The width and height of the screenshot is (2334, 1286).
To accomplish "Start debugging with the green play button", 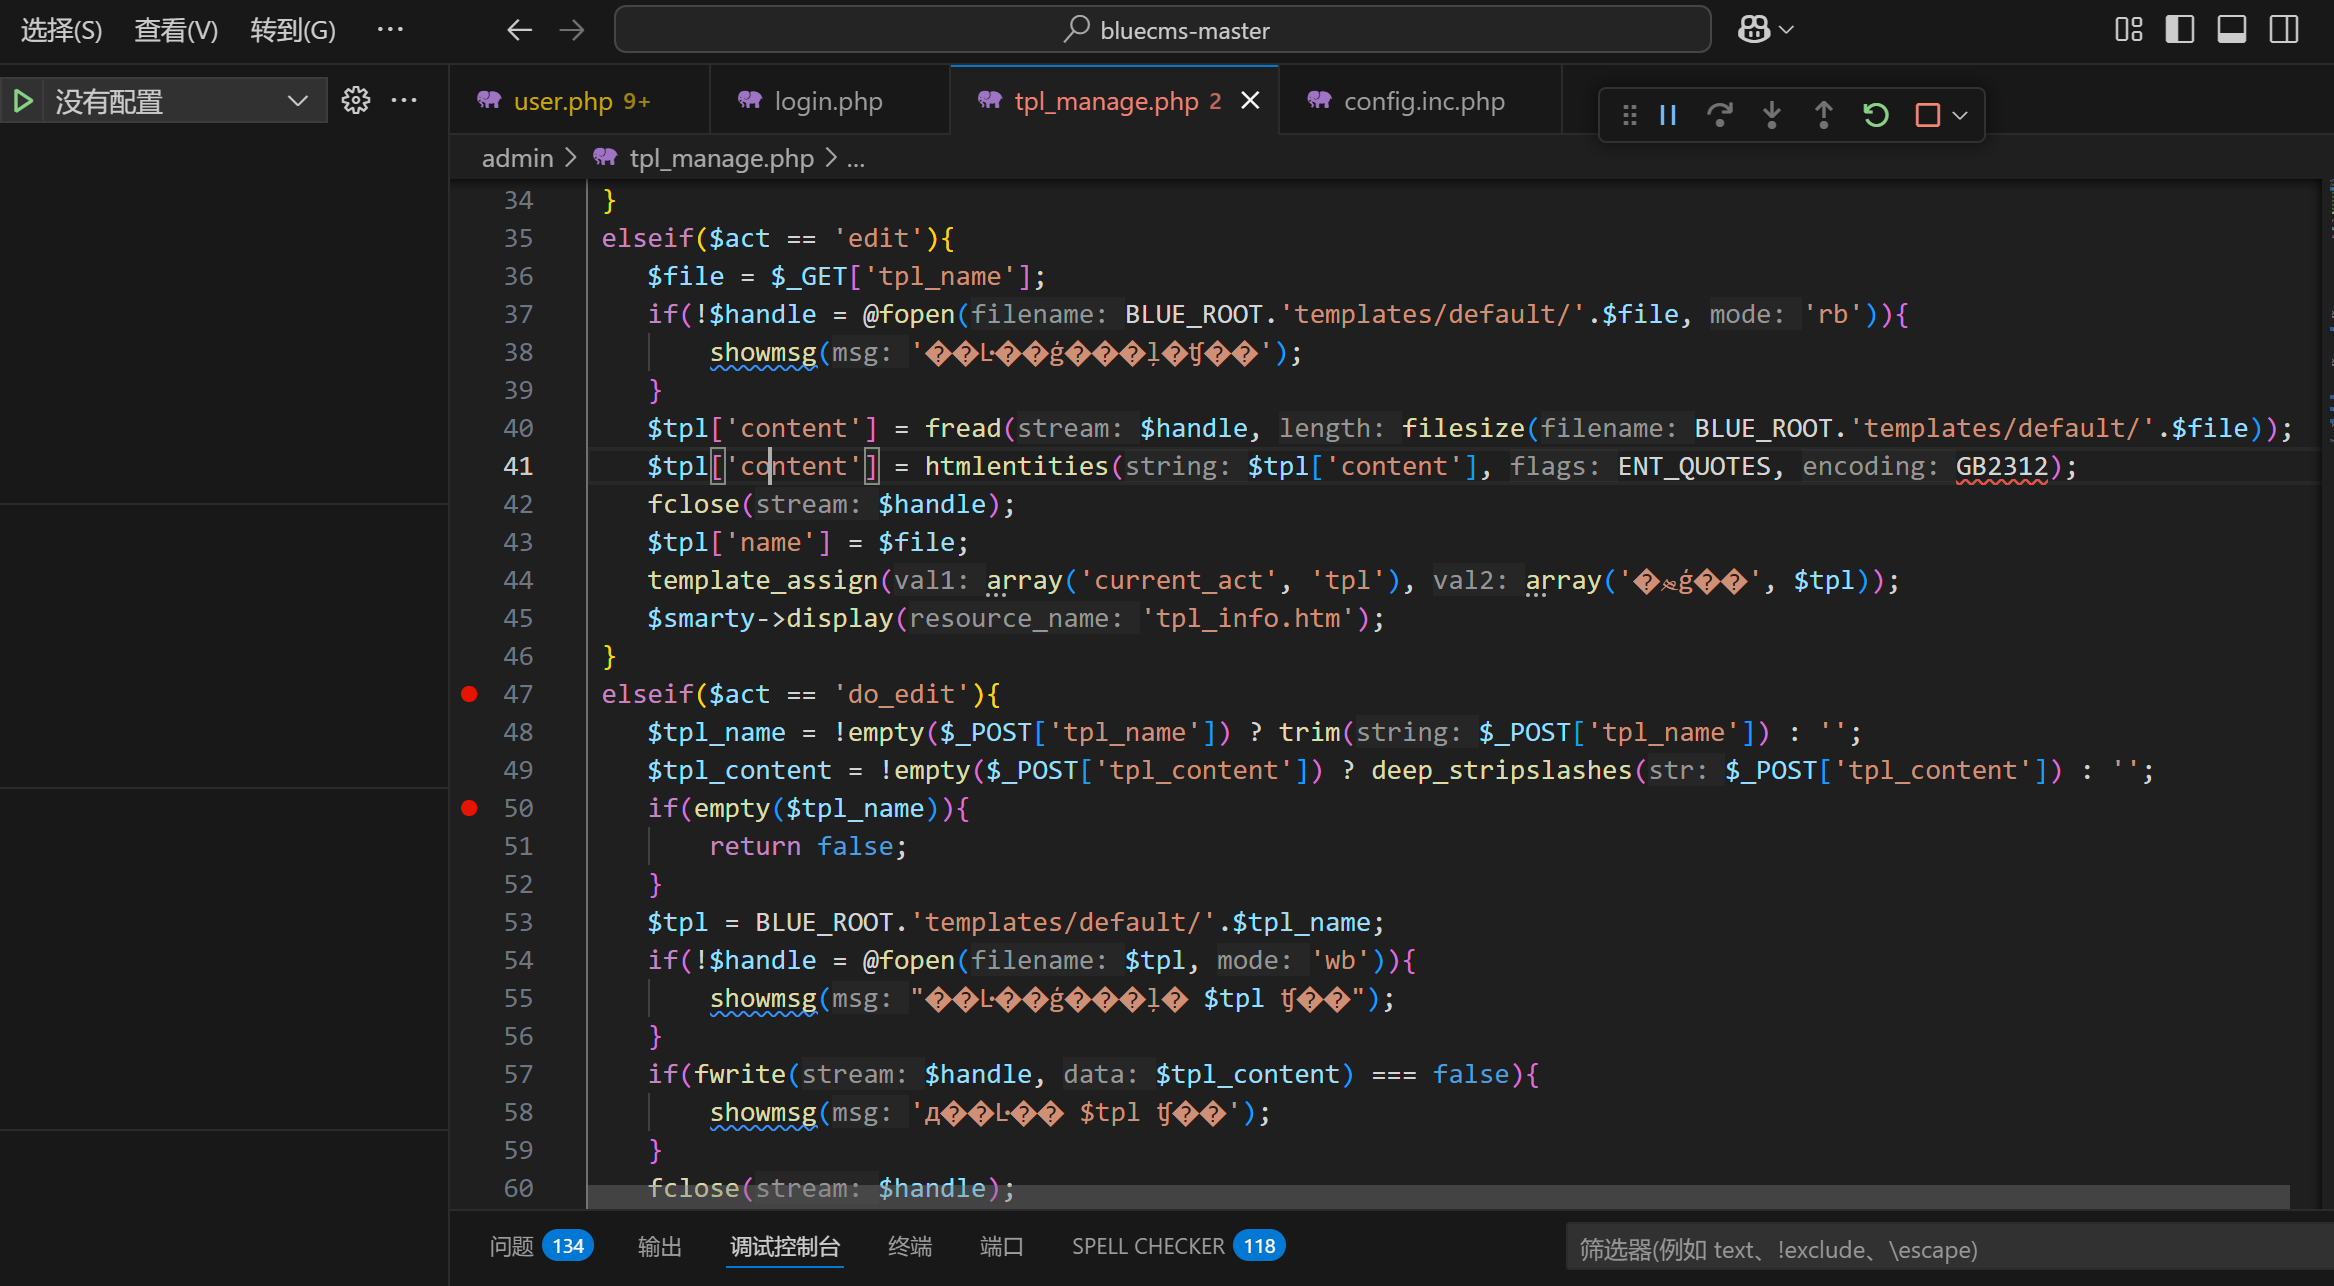I will point(22,101).
